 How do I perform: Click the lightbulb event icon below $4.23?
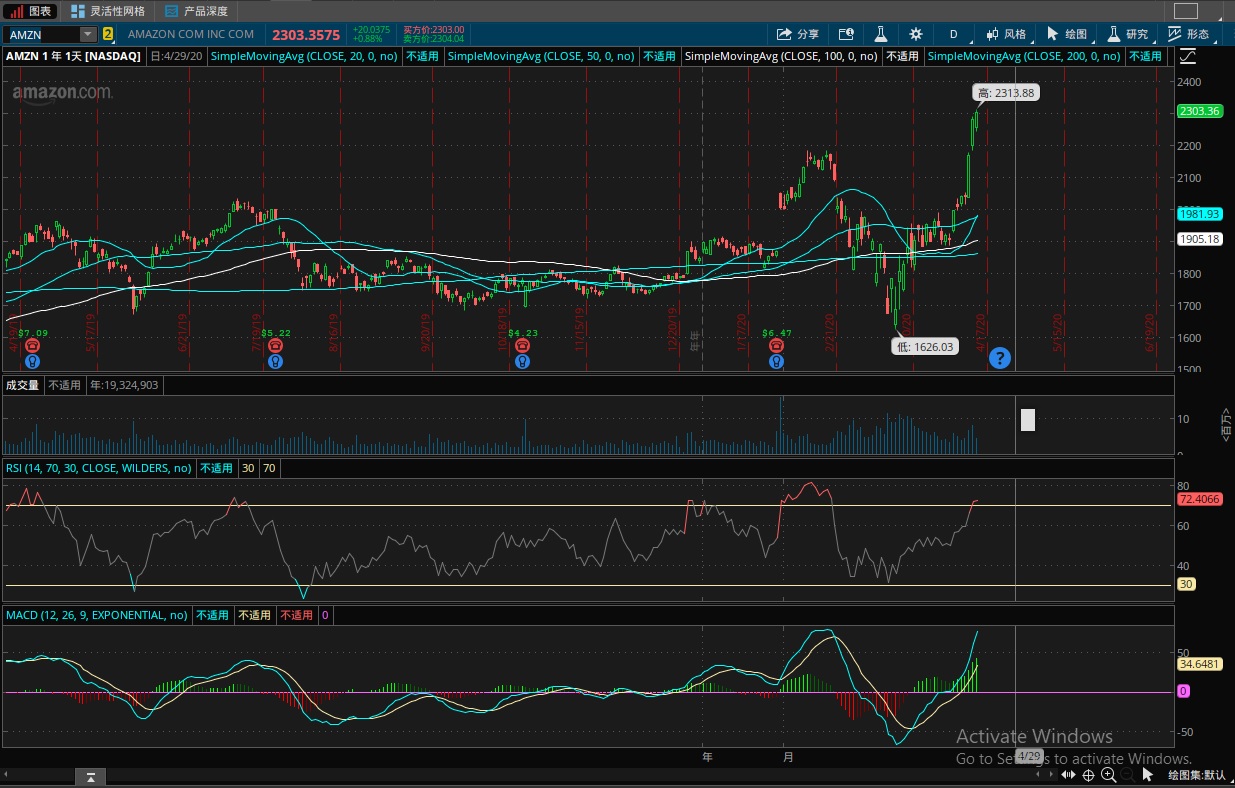pos(522,360)
